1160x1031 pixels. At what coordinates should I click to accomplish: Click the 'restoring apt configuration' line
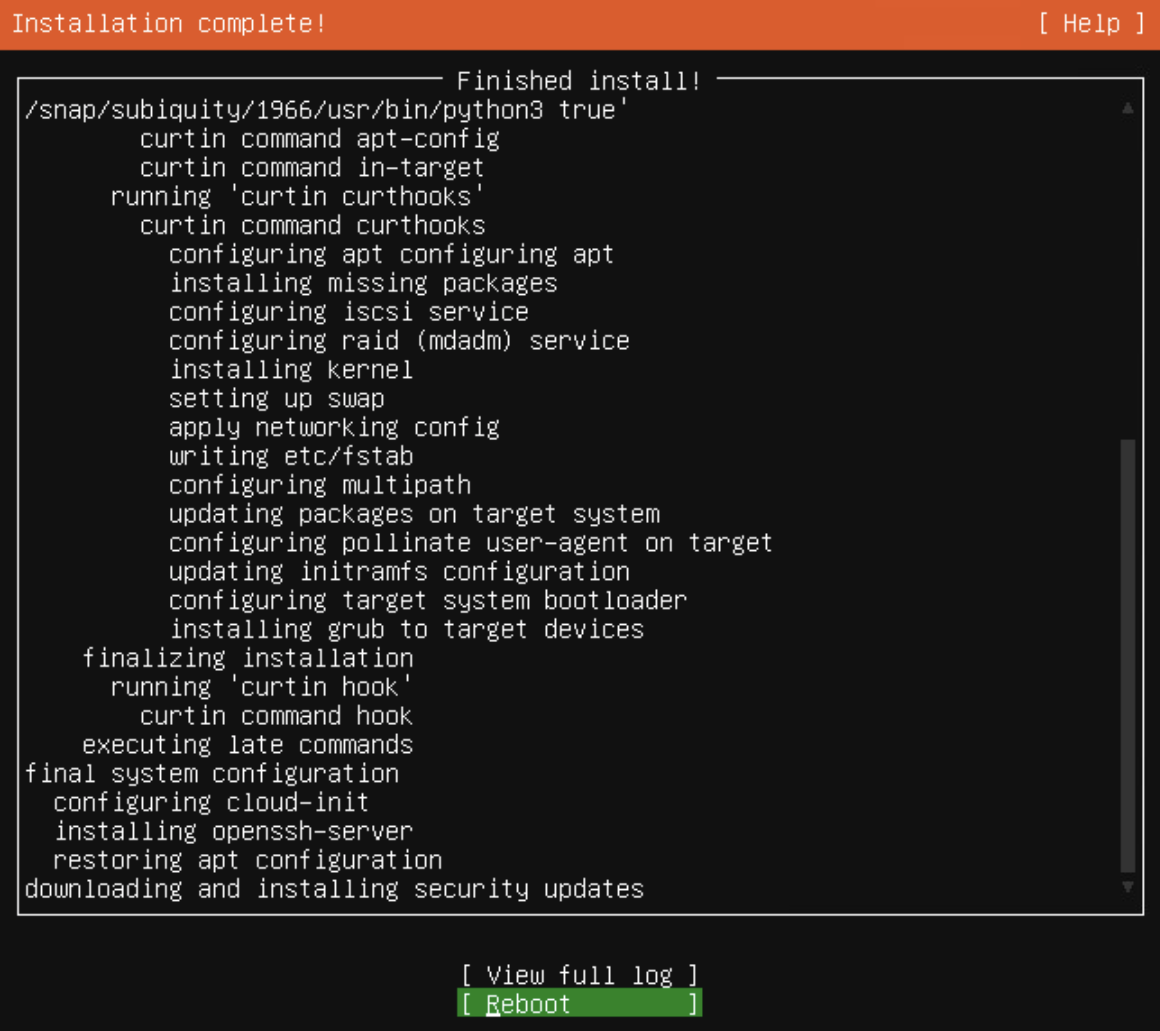(x=247, y=859)
